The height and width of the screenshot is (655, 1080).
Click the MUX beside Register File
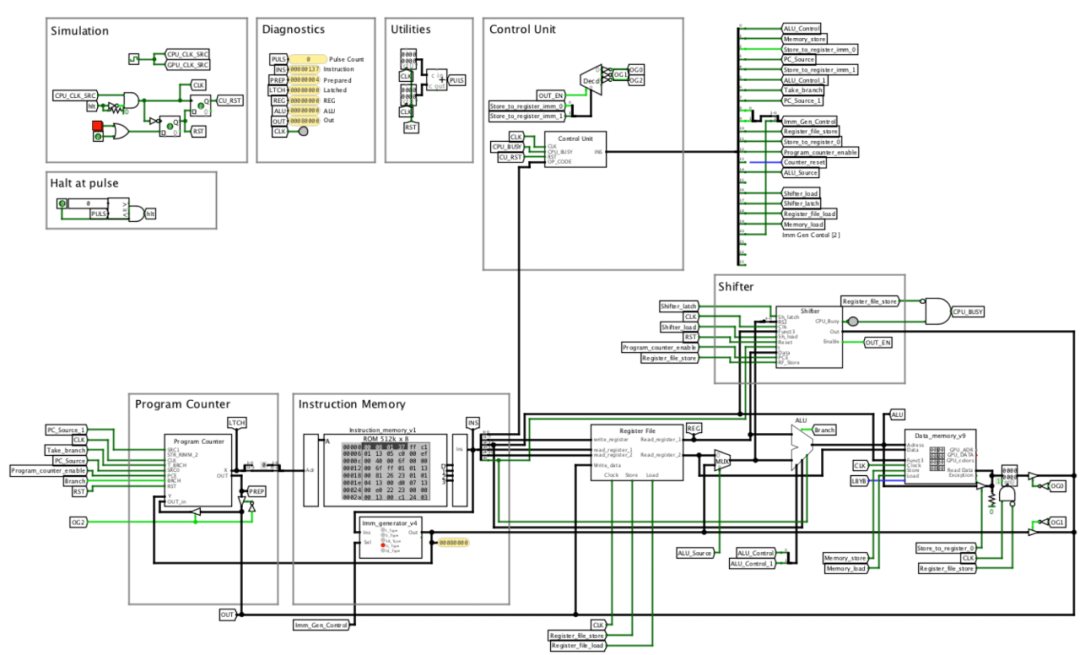click(x=721, y=461)
